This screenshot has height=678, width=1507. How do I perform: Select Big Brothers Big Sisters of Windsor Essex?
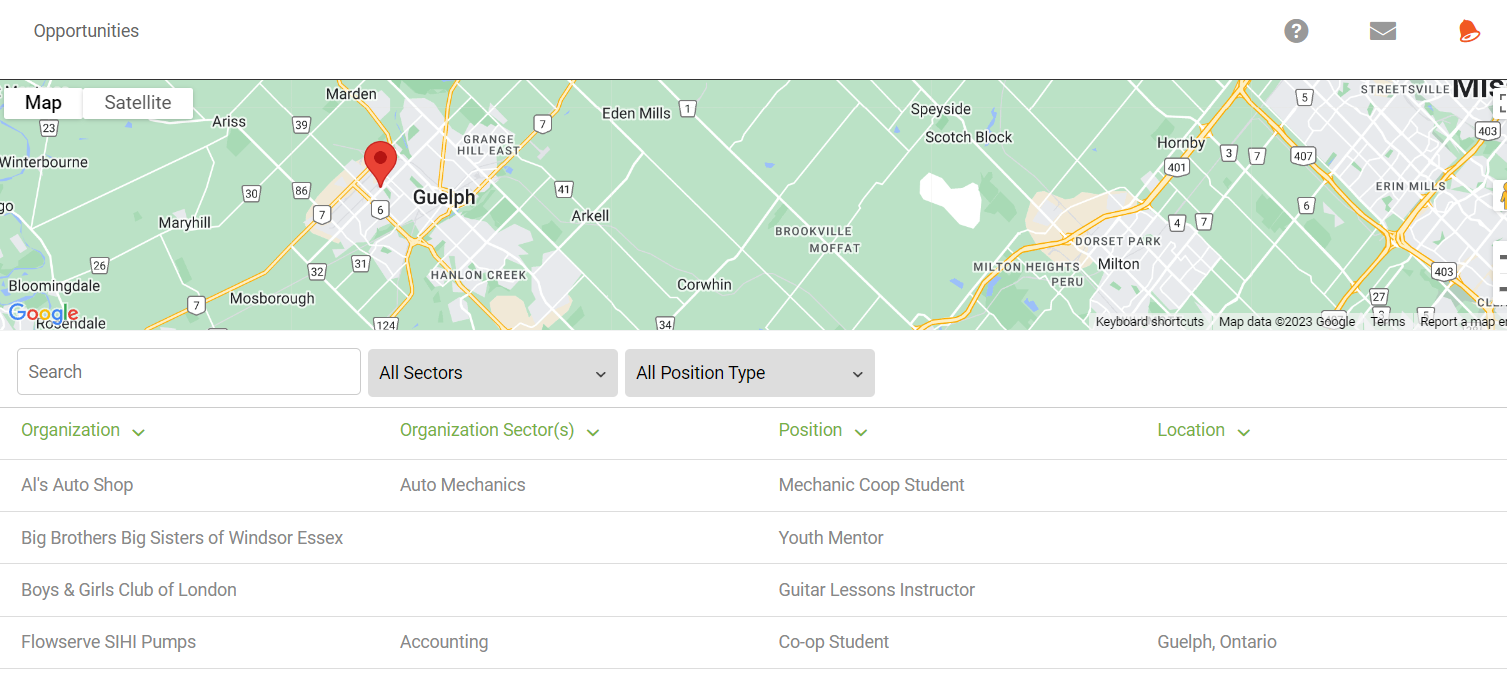click(x=182, y=538)
